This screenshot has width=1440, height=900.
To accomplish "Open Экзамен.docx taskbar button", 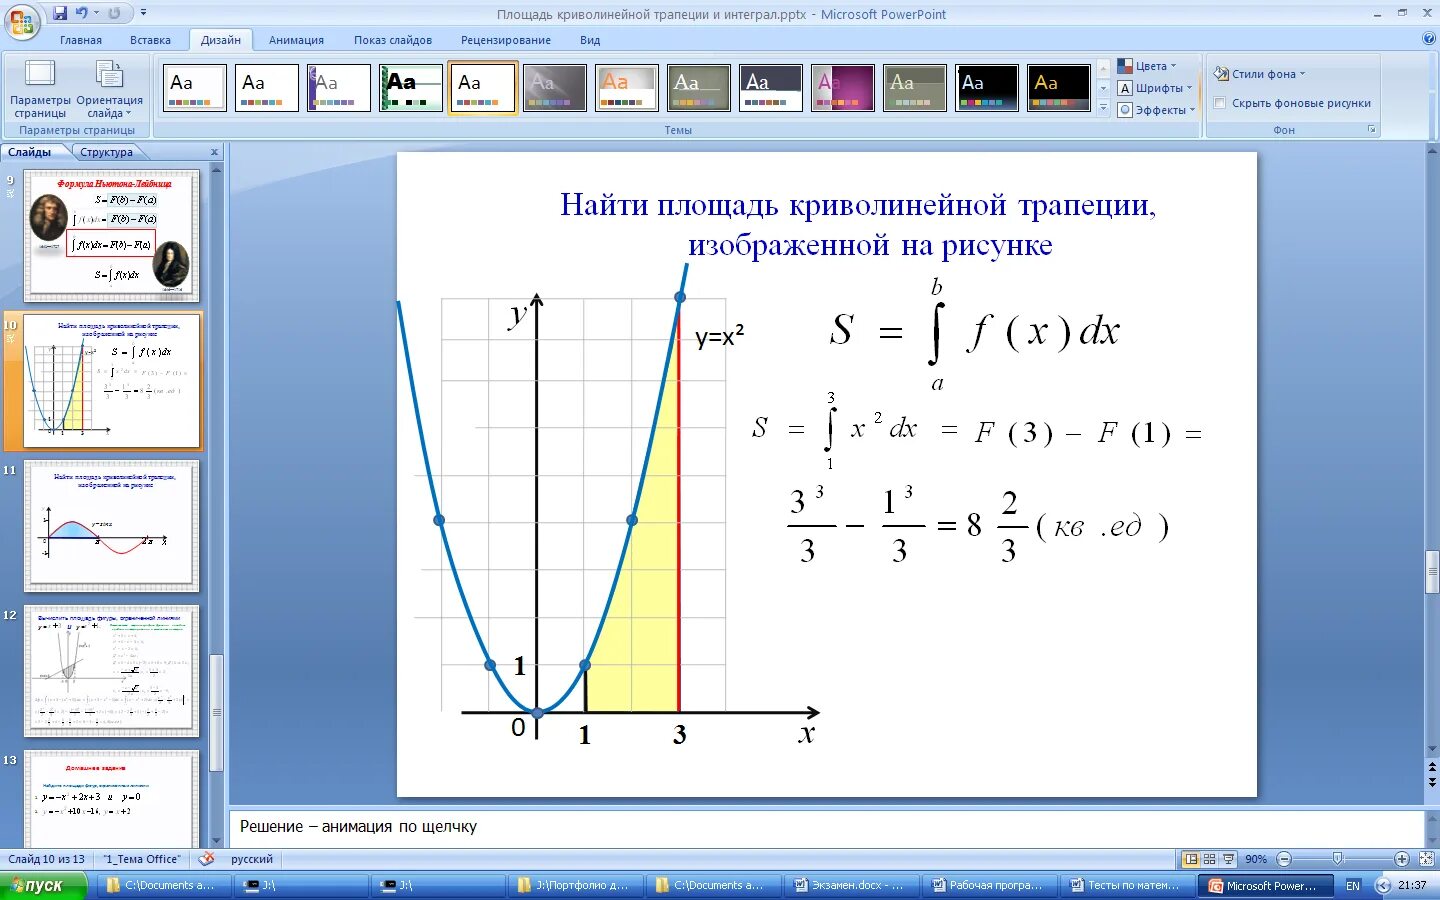I will point(849,886).
